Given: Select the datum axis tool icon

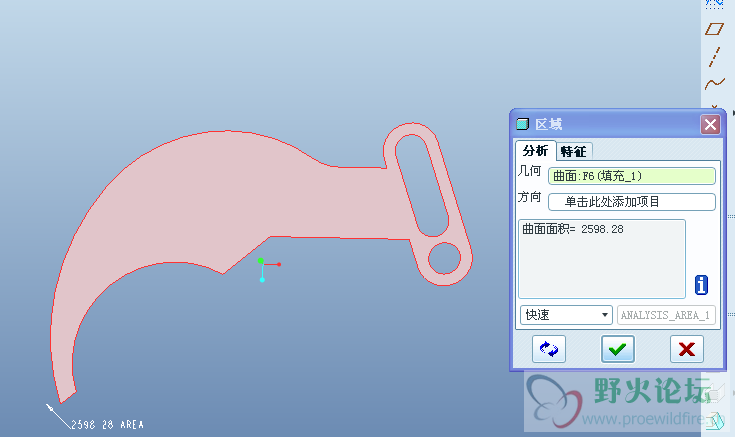Looking at the screenshot, I should 714,56.
